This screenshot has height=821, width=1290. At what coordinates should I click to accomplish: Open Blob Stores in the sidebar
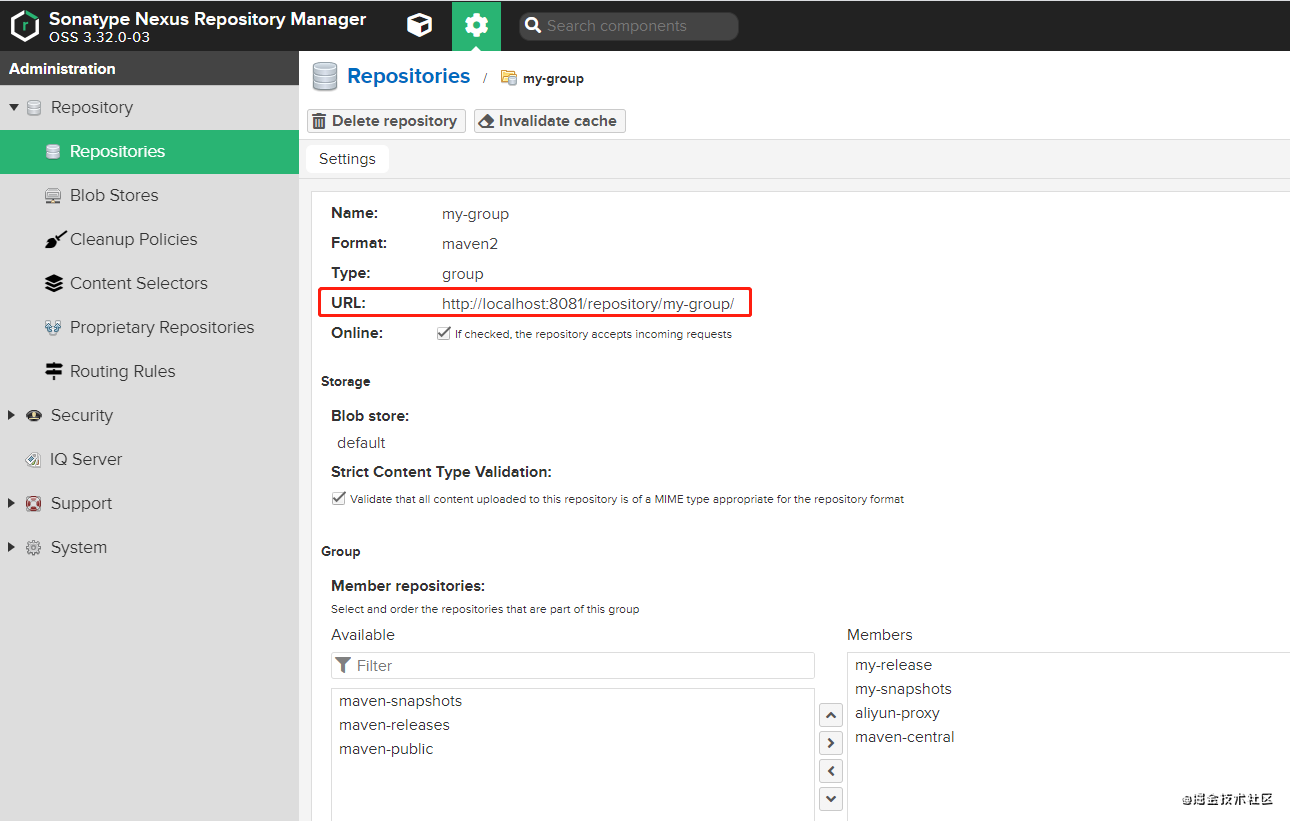150,196
